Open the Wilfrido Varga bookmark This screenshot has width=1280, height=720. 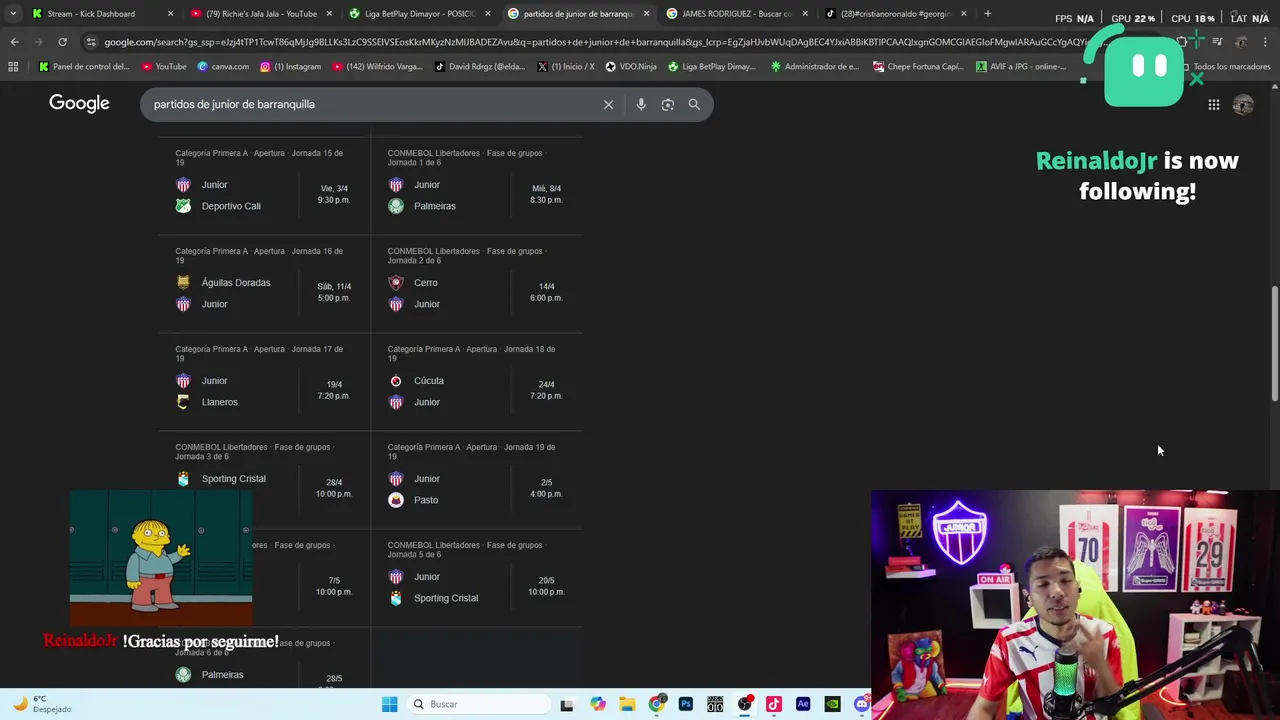[x=377, y=66]
